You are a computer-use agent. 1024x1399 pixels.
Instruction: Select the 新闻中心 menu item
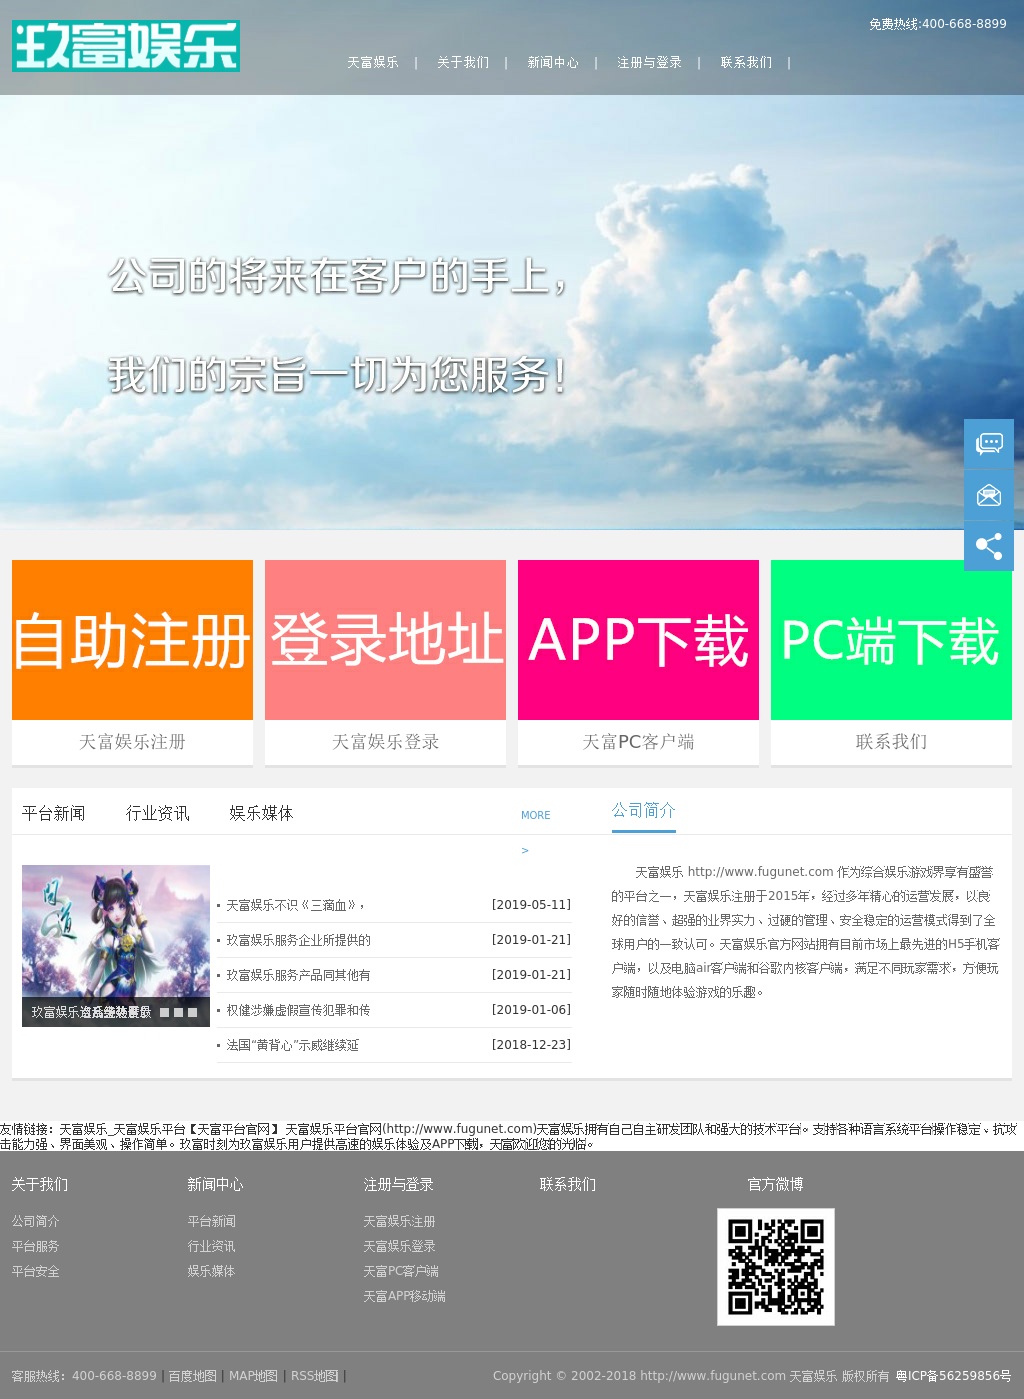coord(553,63)
